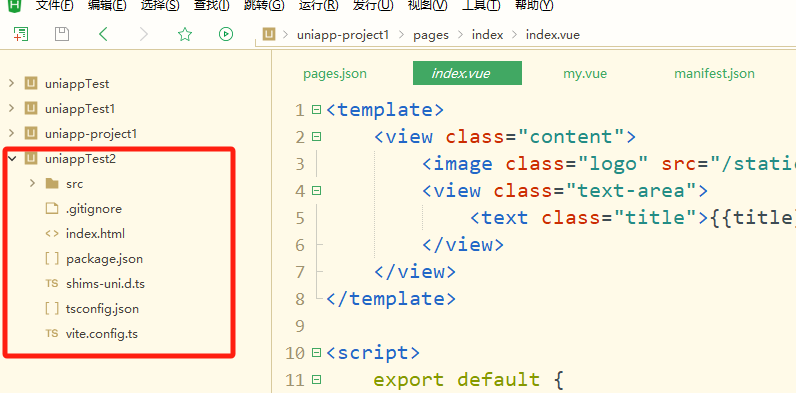Open the 工具(T) menu

(x=481, y=6)
